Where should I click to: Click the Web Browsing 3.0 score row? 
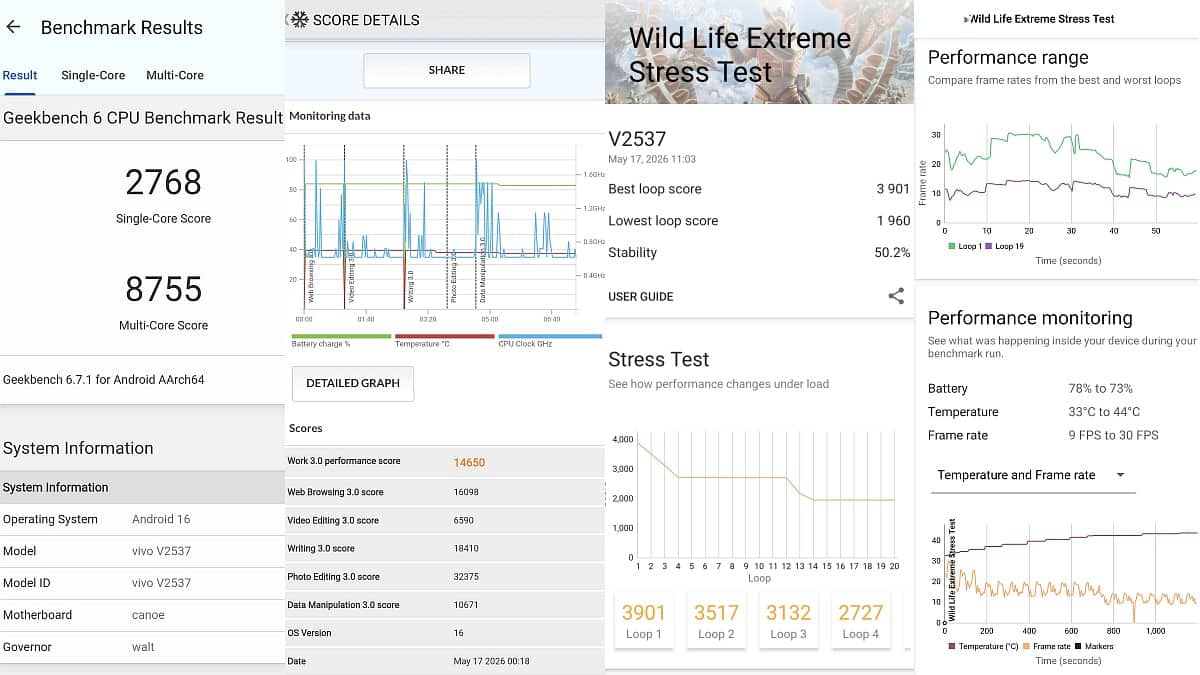(445, 492)
